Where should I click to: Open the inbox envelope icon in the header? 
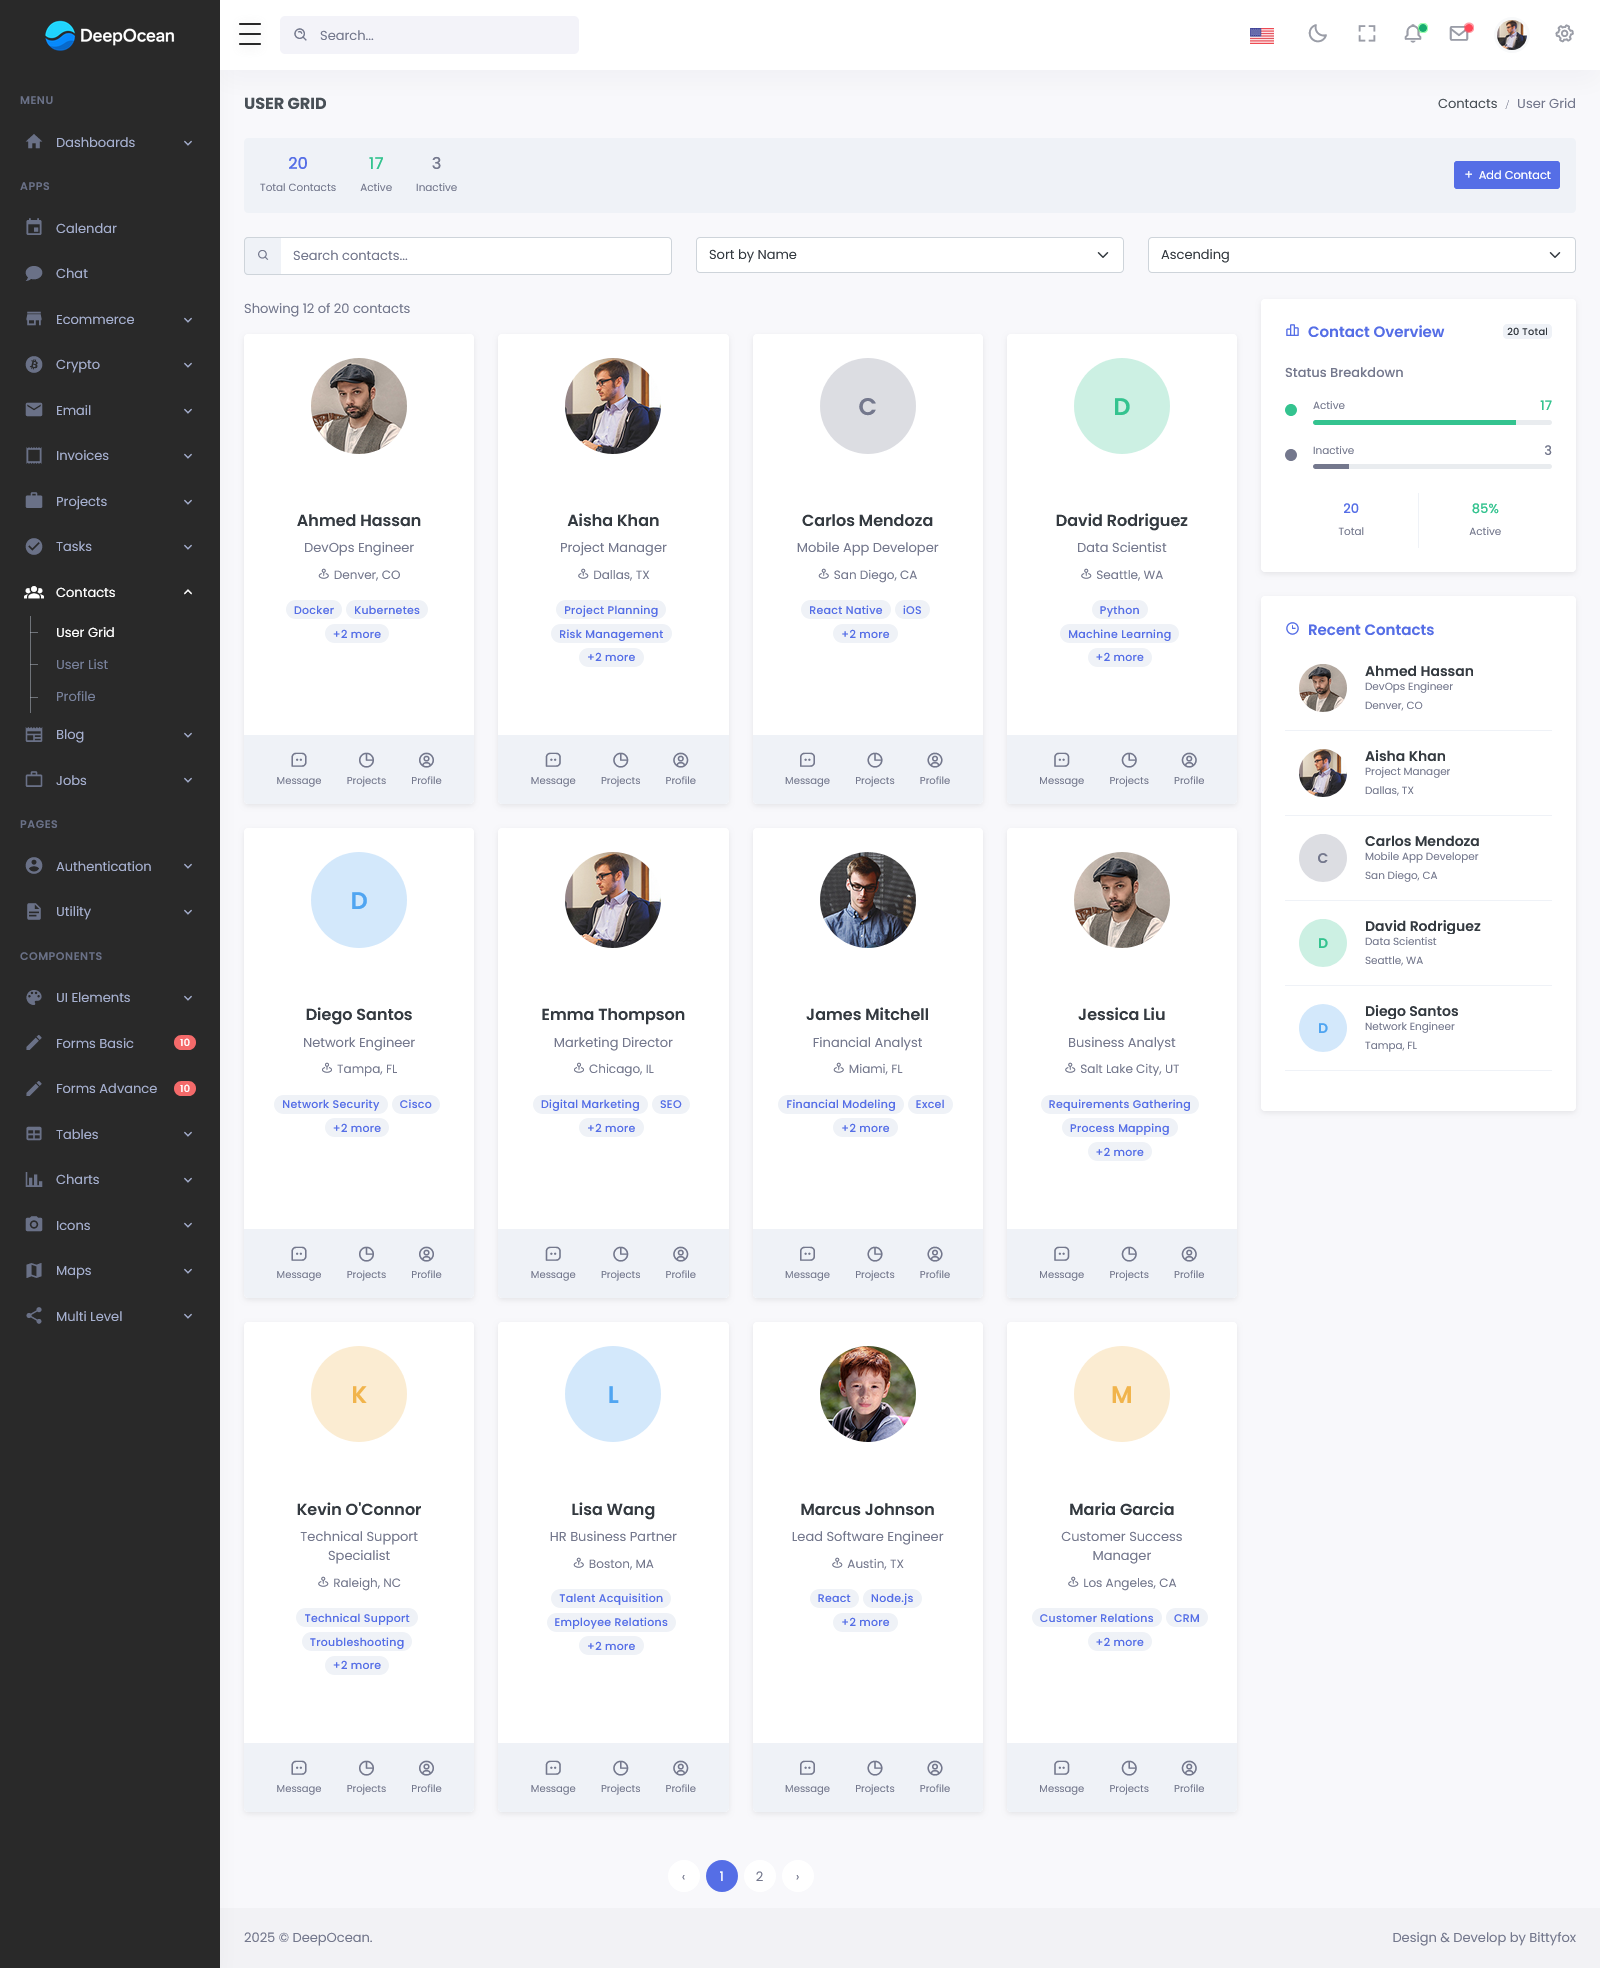point(1459,34)
